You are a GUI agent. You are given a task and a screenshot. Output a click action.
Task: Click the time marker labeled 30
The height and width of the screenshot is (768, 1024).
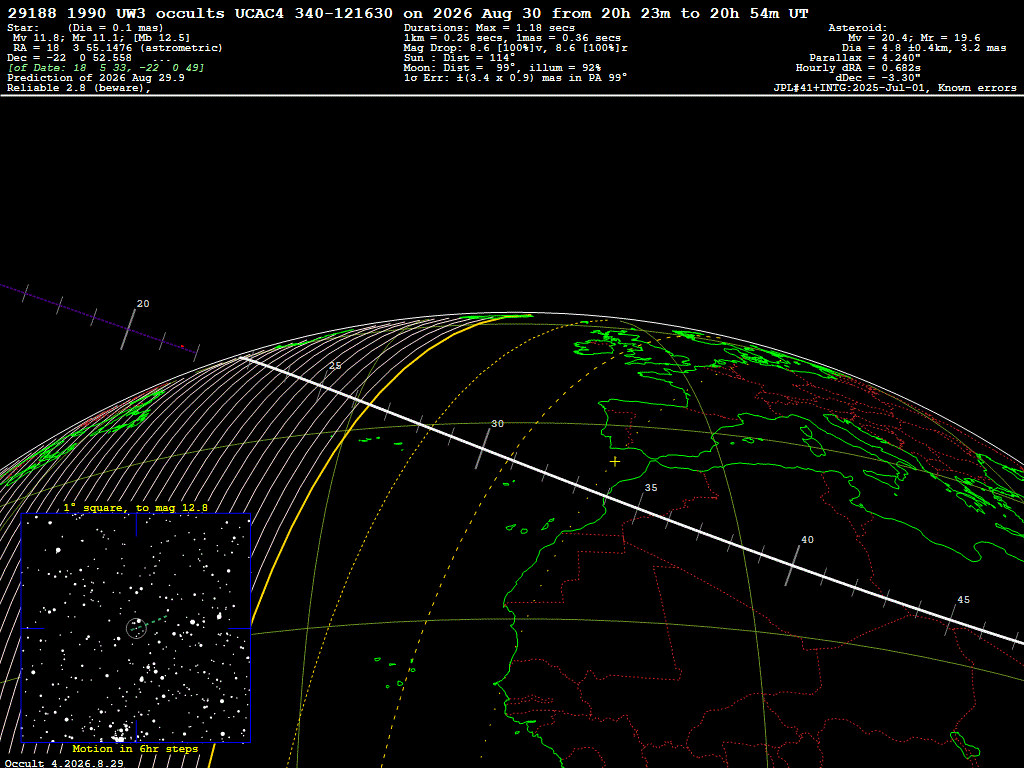pyautogui.click(x=498, y=424)
